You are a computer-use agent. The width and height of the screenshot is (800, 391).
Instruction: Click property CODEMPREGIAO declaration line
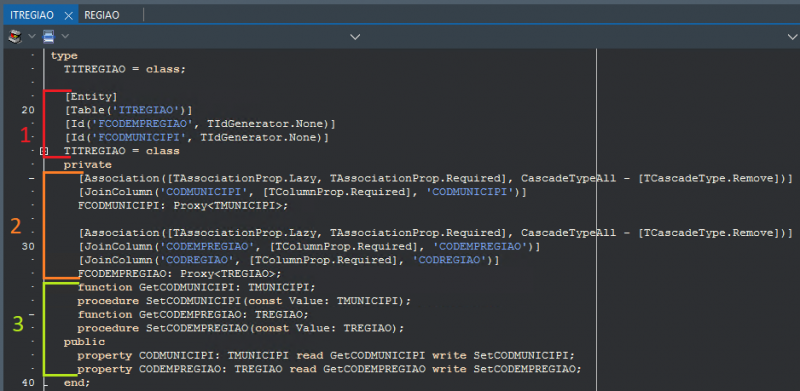(330, 369)
